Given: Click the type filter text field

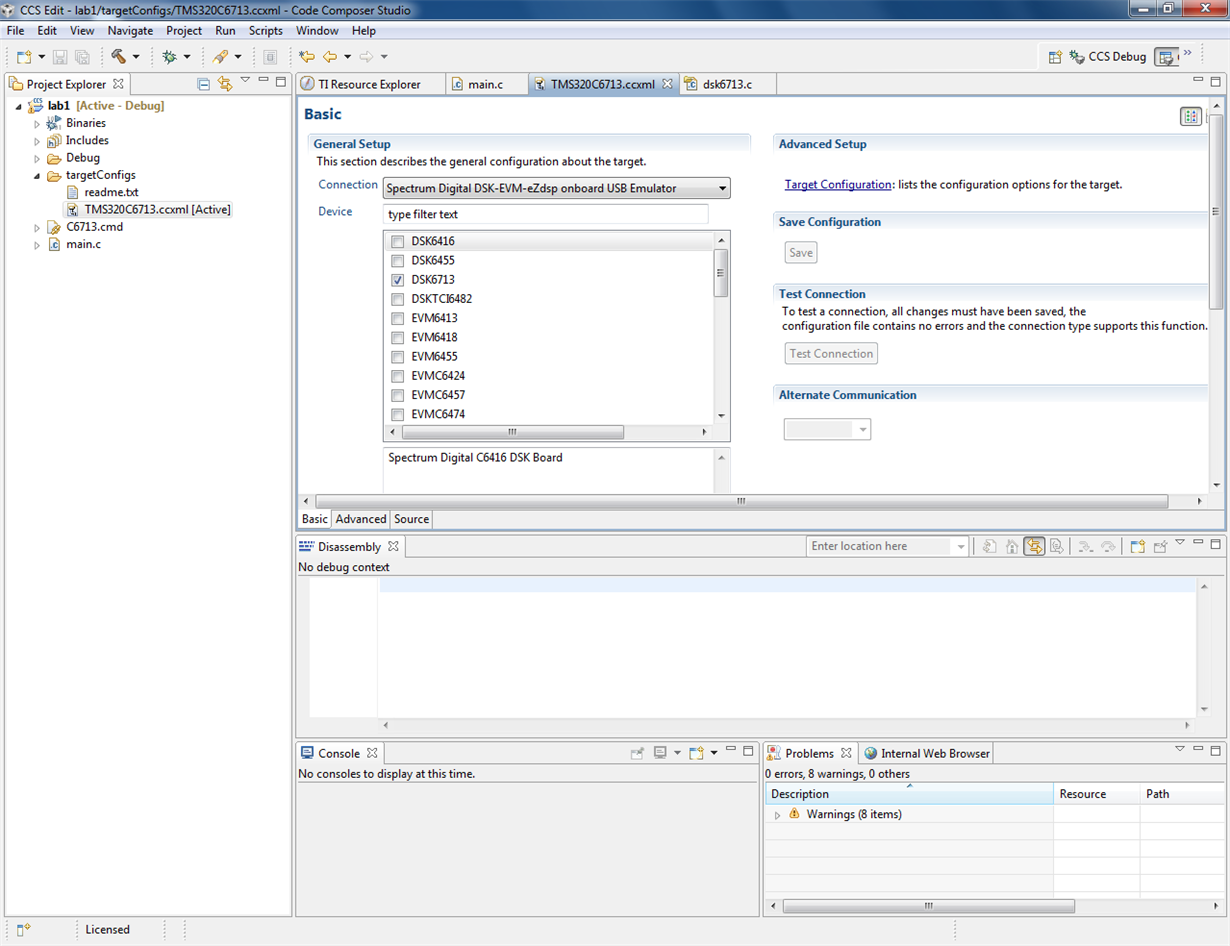Looking at the screenshot, I should (x=545, y=214).
